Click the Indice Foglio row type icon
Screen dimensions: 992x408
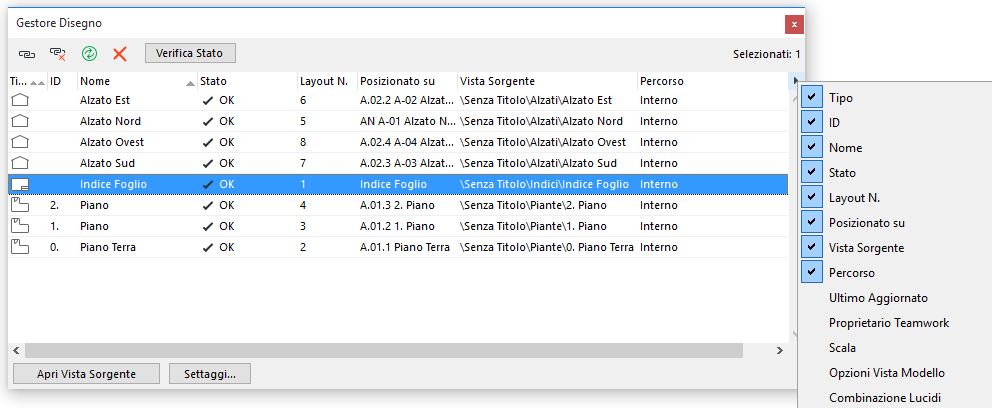tap(20, 184)
